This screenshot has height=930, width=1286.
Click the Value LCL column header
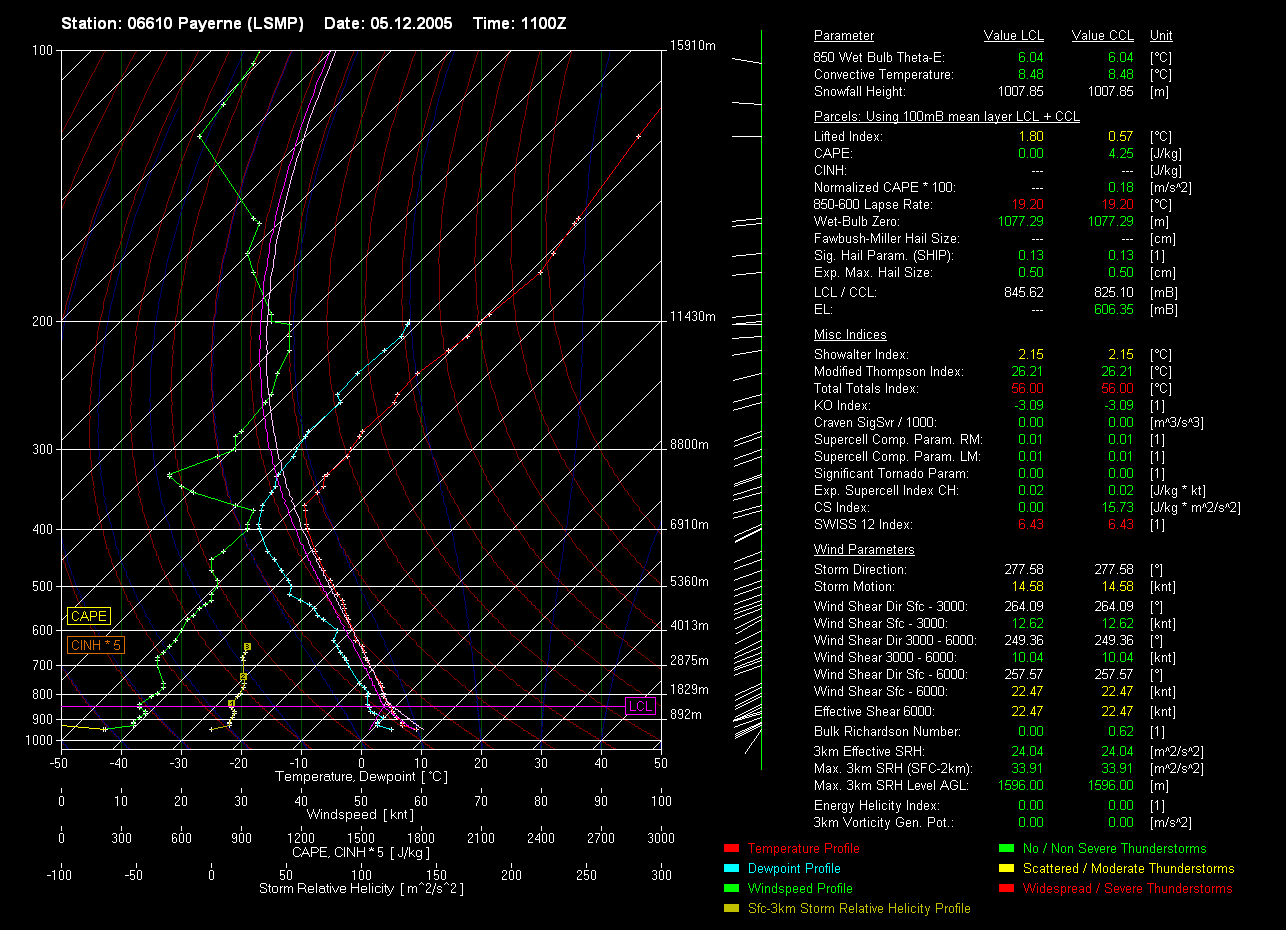[x=1014, y=36]
